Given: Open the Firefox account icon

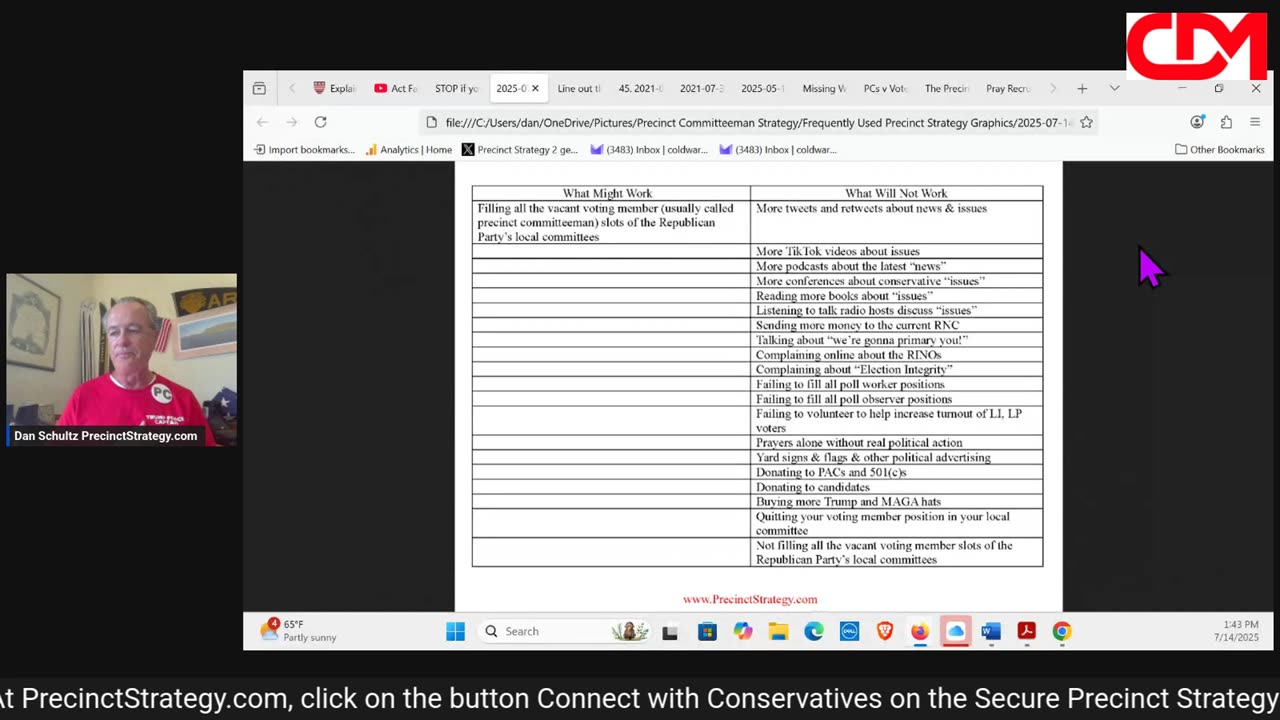Looking at the screenshot, I should pos(1197,122).
